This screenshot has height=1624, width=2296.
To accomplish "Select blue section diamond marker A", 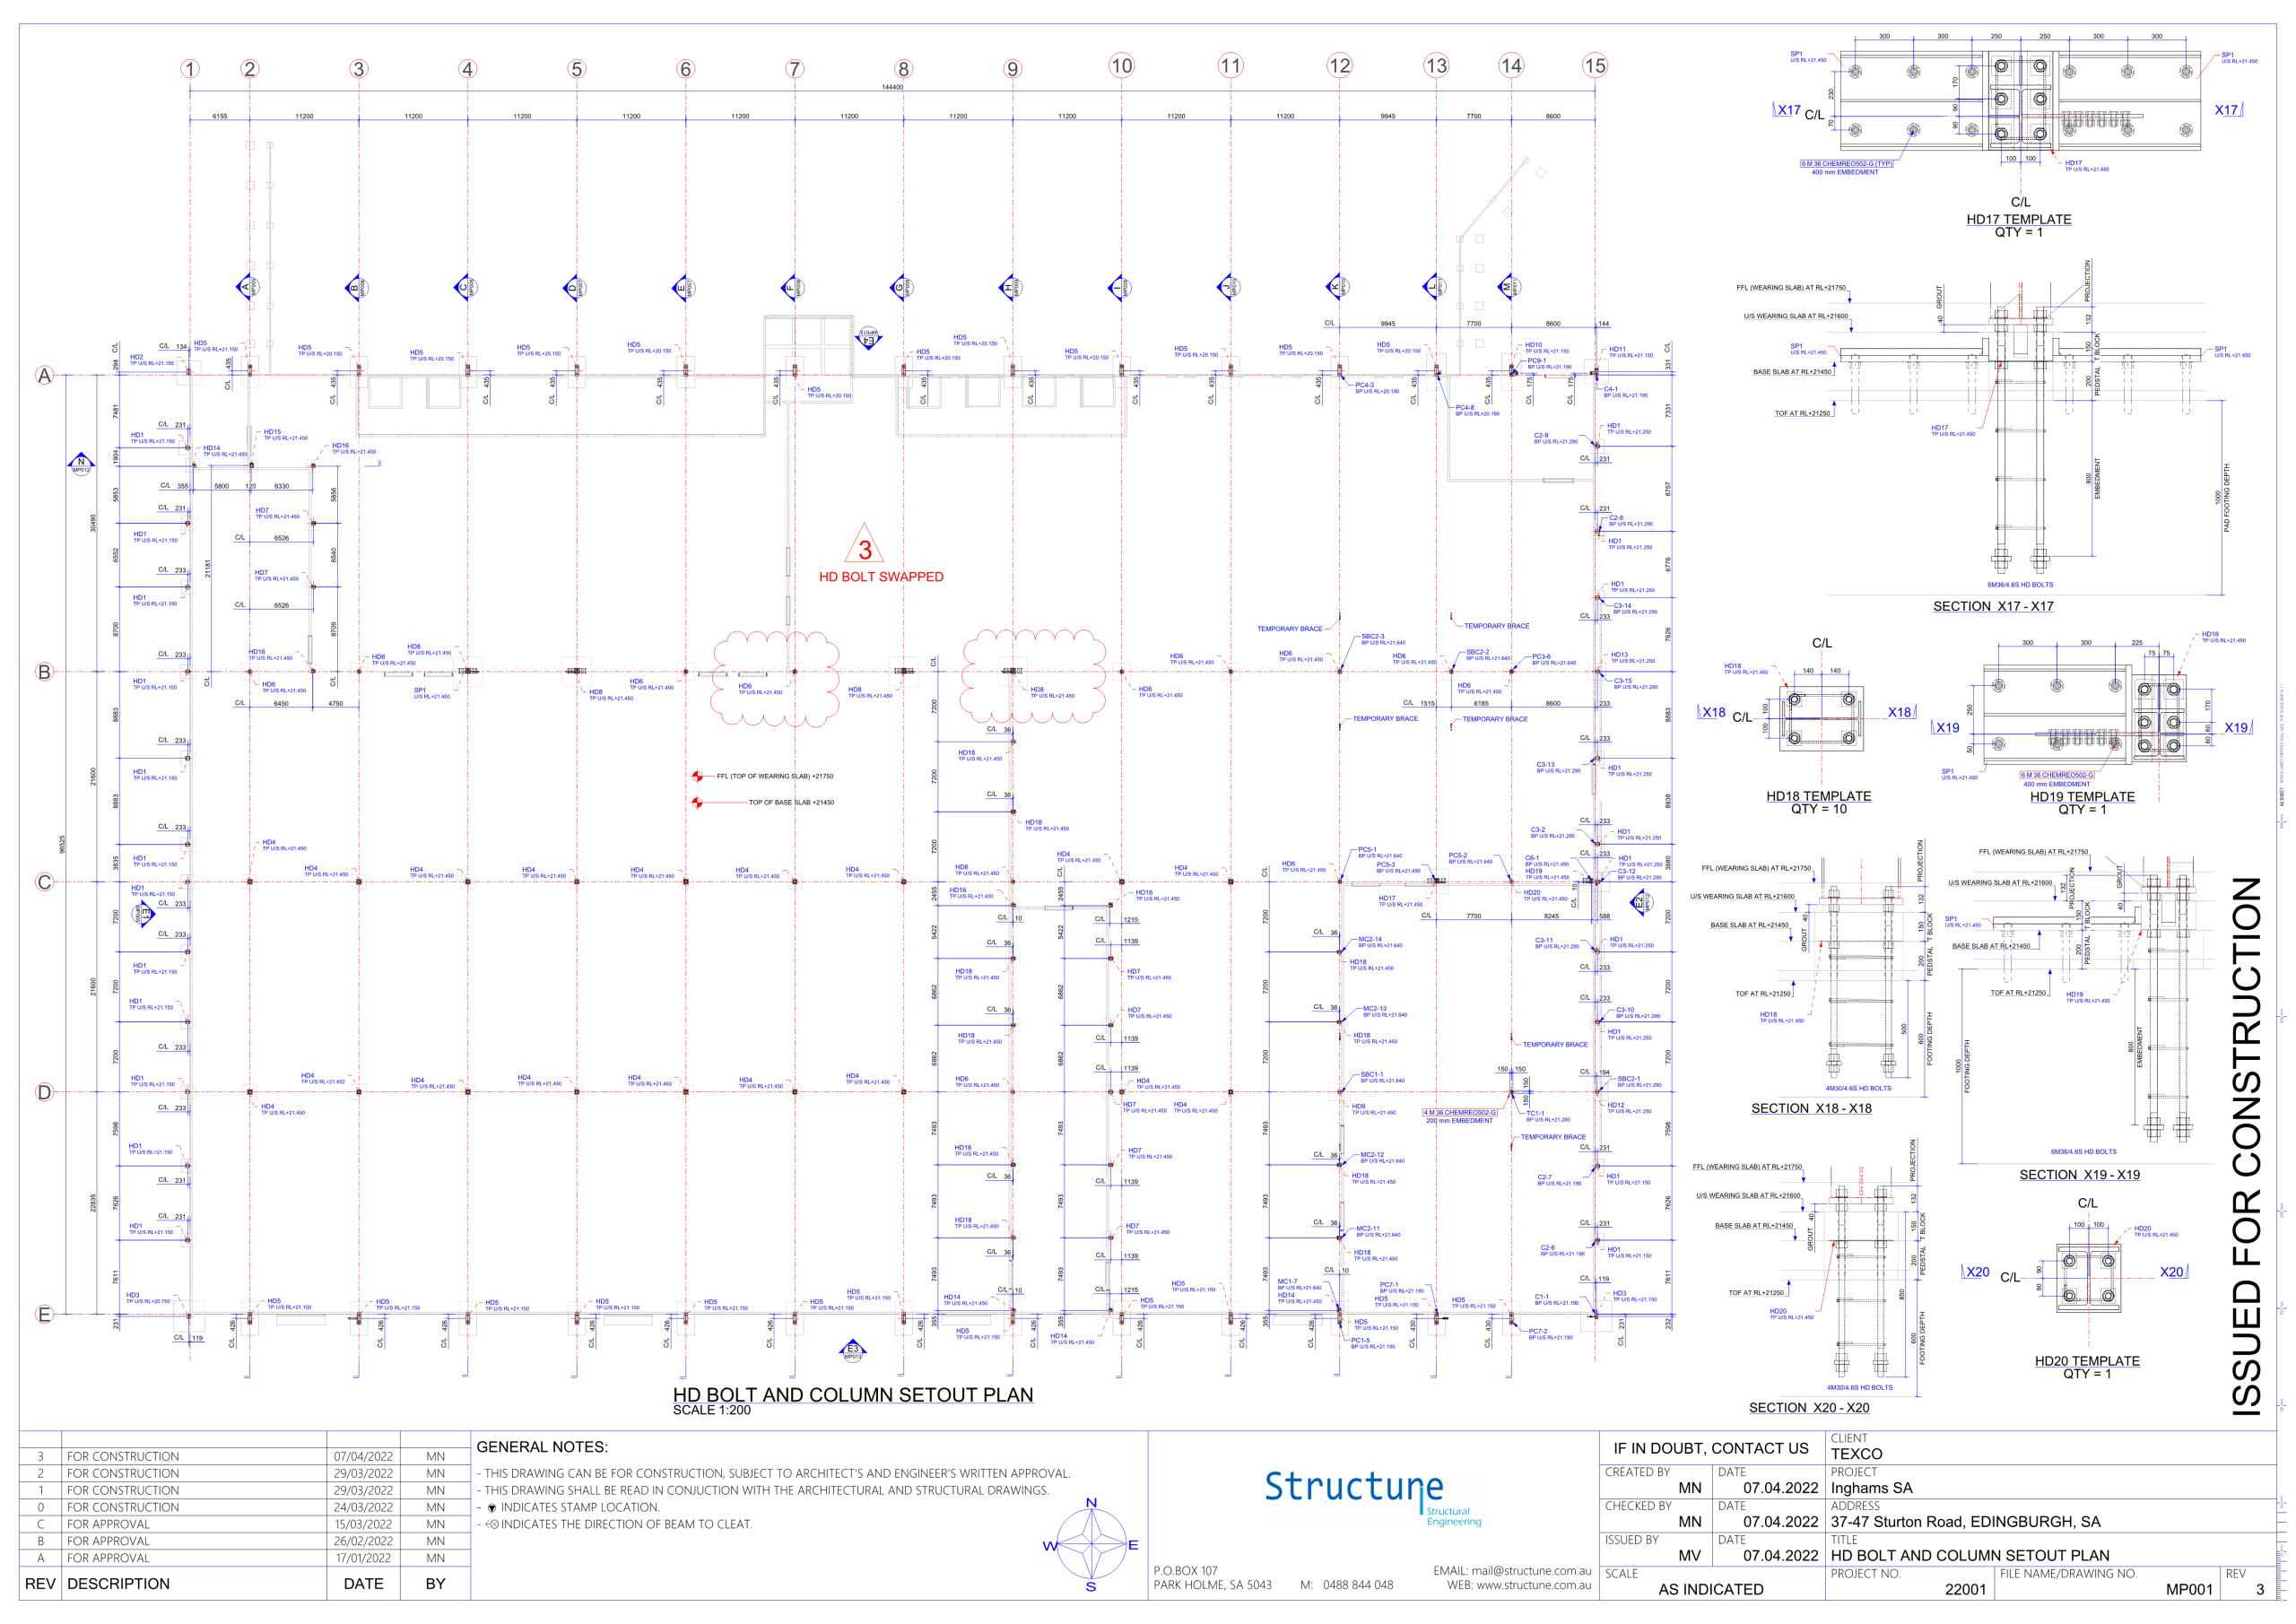I will 247,287.
